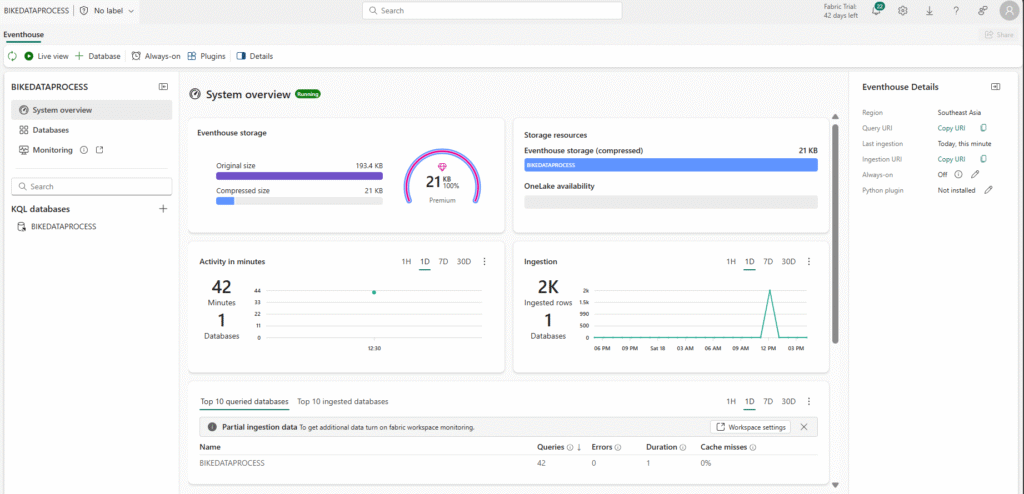The width and height of the screenshot is (1024, 494).
Task: Open the No label sensitivity dropdown
Action: tap(107, 10)
